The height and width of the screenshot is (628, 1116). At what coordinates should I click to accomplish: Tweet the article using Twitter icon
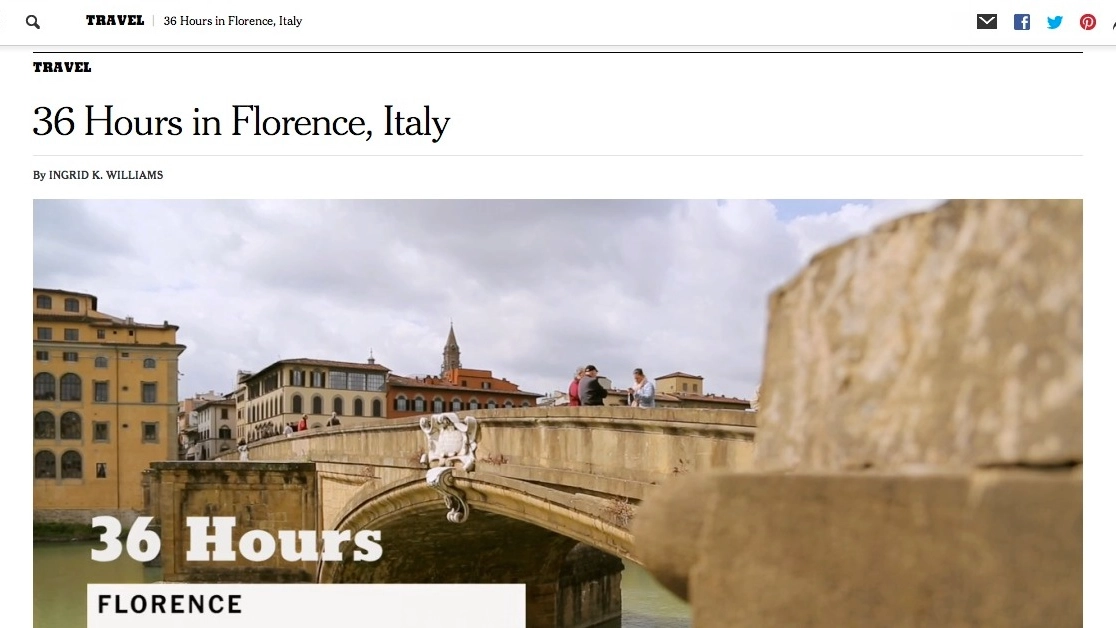(x=1055, y=22)
